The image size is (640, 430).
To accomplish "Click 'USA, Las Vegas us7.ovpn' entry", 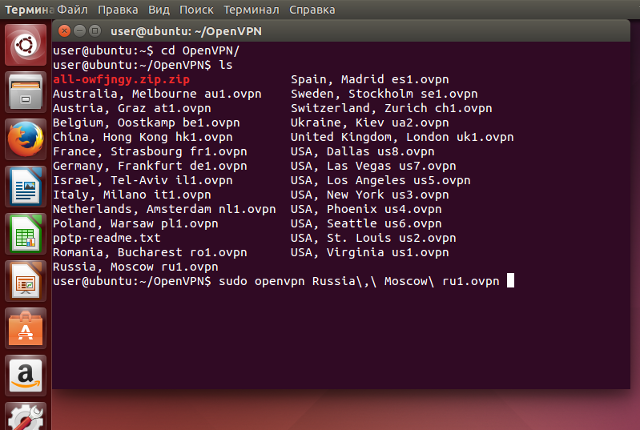I will point(373,166).
